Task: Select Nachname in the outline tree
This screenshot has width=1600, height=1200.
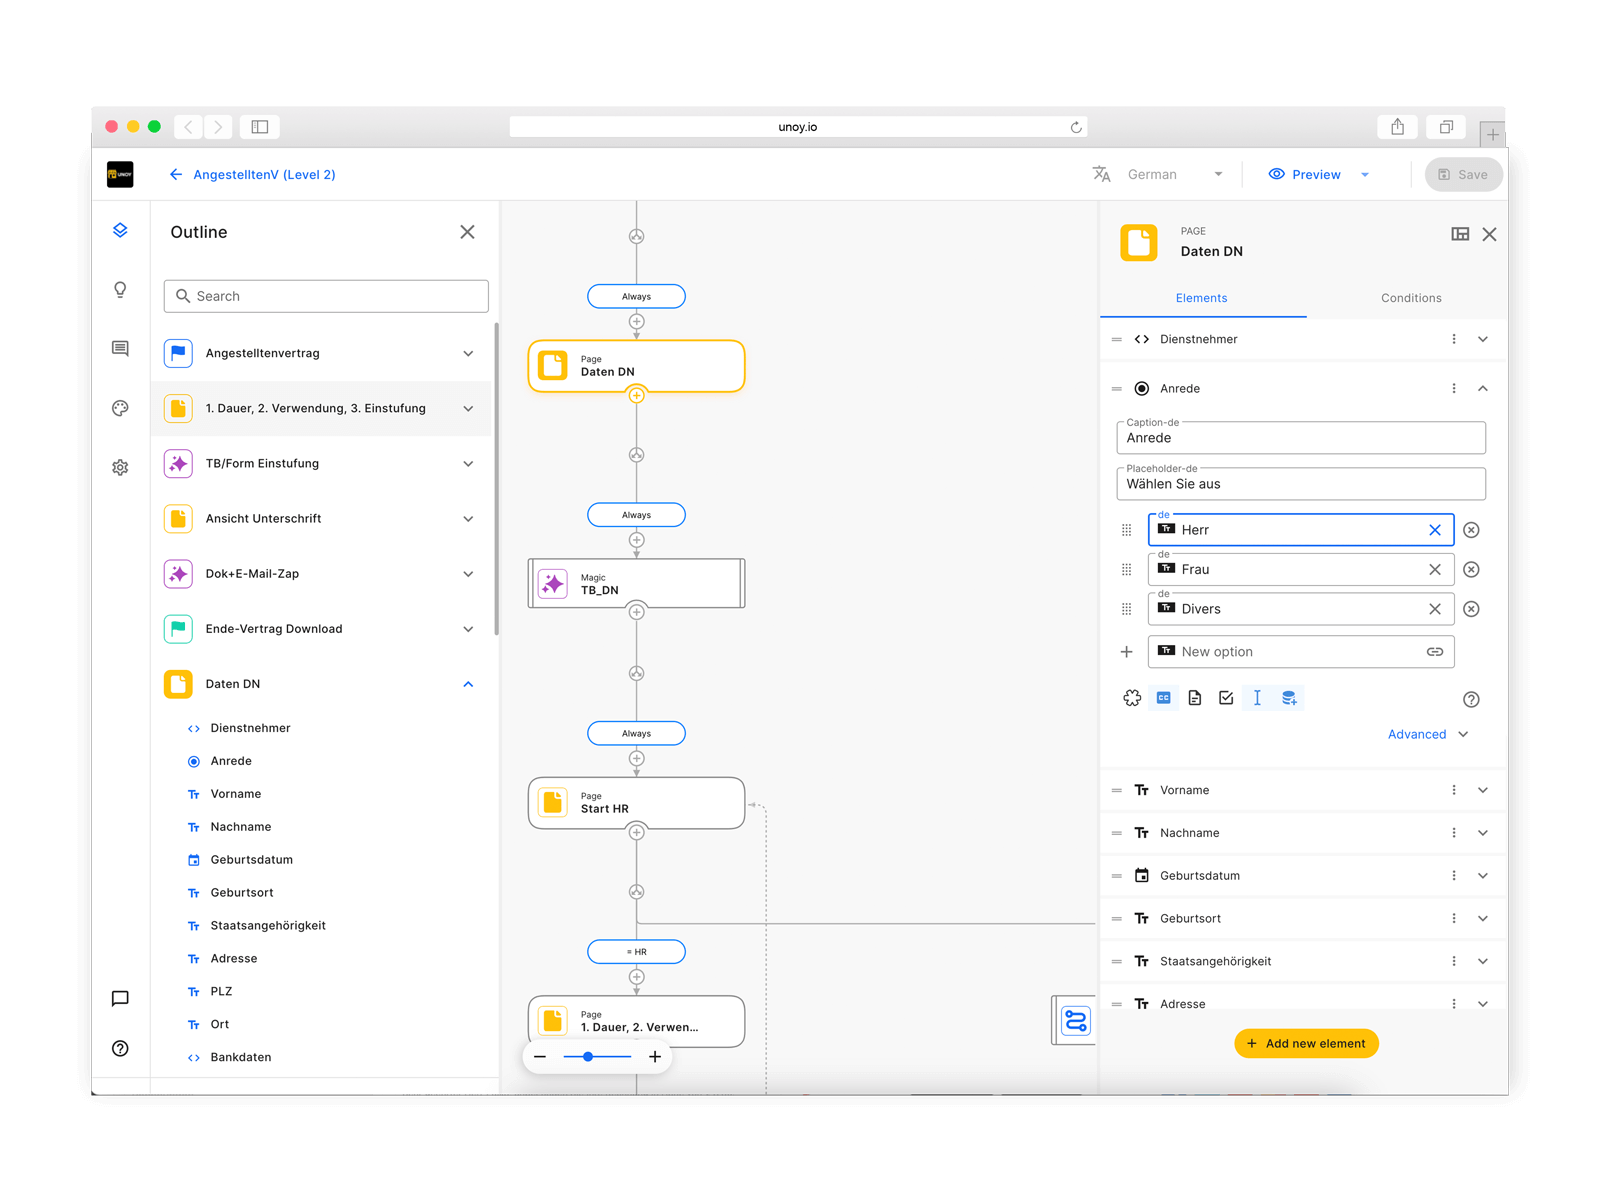Action: [241, 827]
